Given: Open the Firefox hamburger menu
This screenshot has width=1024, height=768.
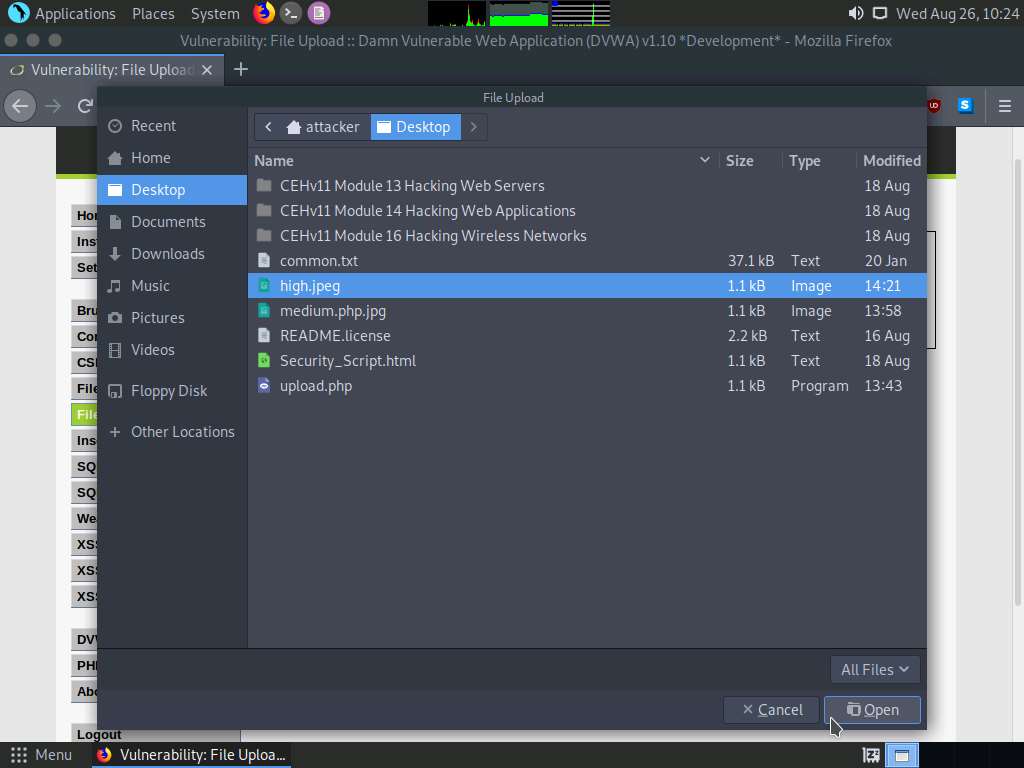Looking at the screenshot, I should coord(1005,106).
